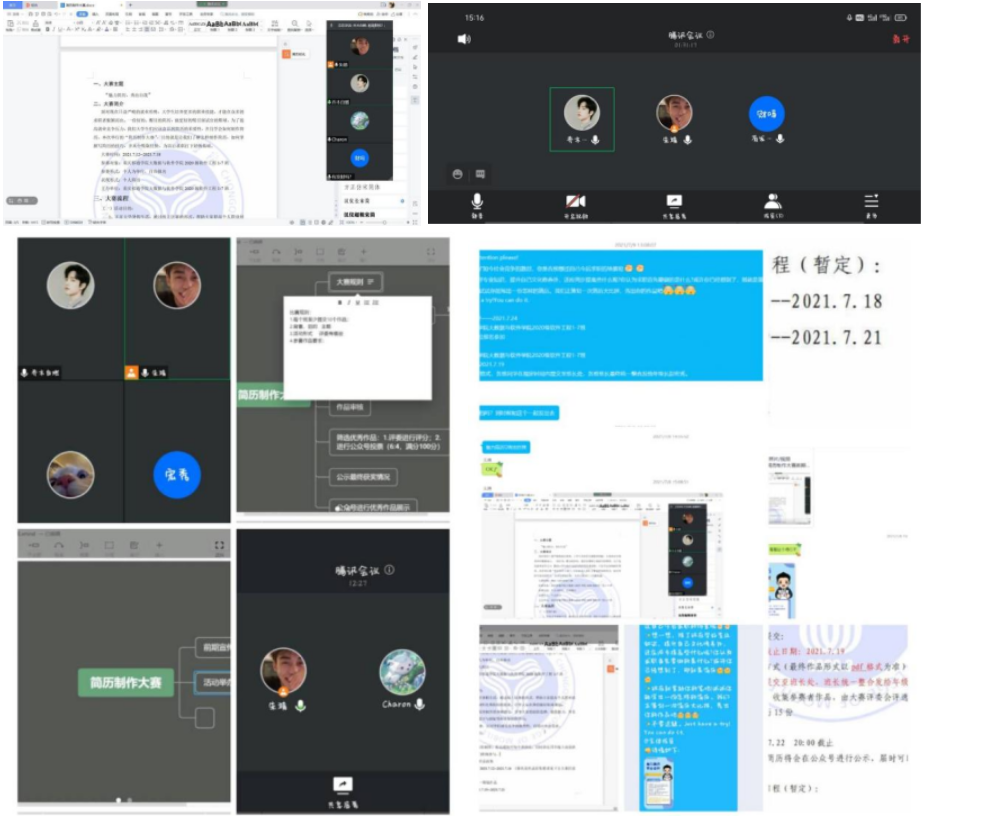This screenshot has width=985, height=816.
Task: Toggle the camera video button with the red slash
Action: pos(576,203)
